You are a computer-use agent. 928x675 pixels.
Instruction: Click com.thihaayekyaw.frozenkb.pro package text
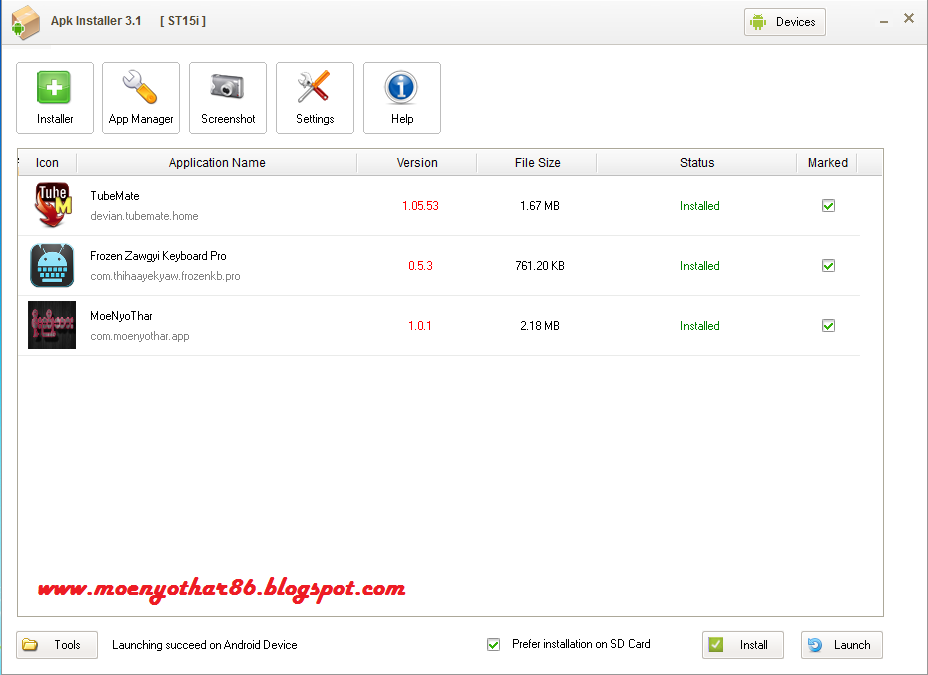point(165,276)
